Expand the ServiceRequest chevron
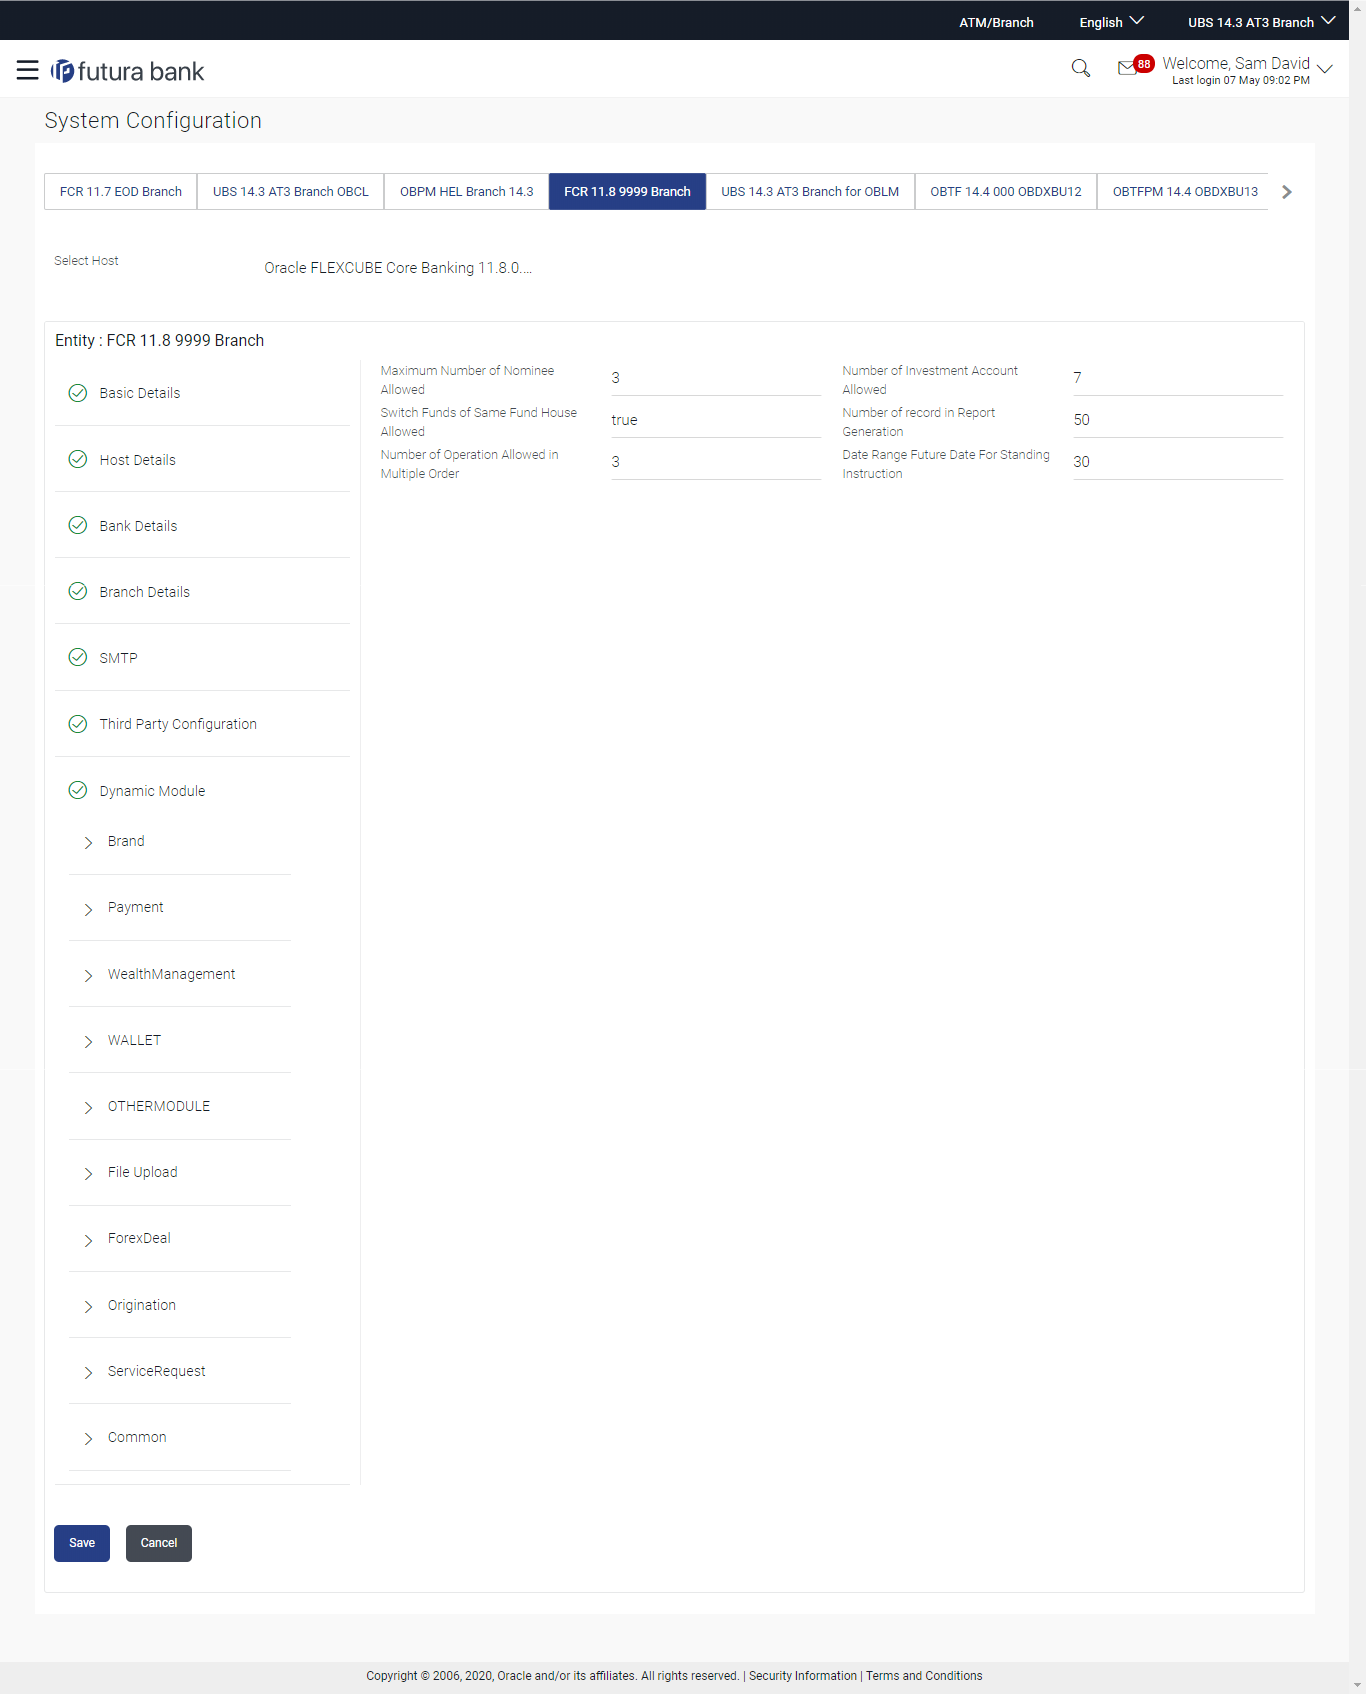The height and width of the screenshot is (1694, 1366). pyautogui.click(x=88, y=1372)
